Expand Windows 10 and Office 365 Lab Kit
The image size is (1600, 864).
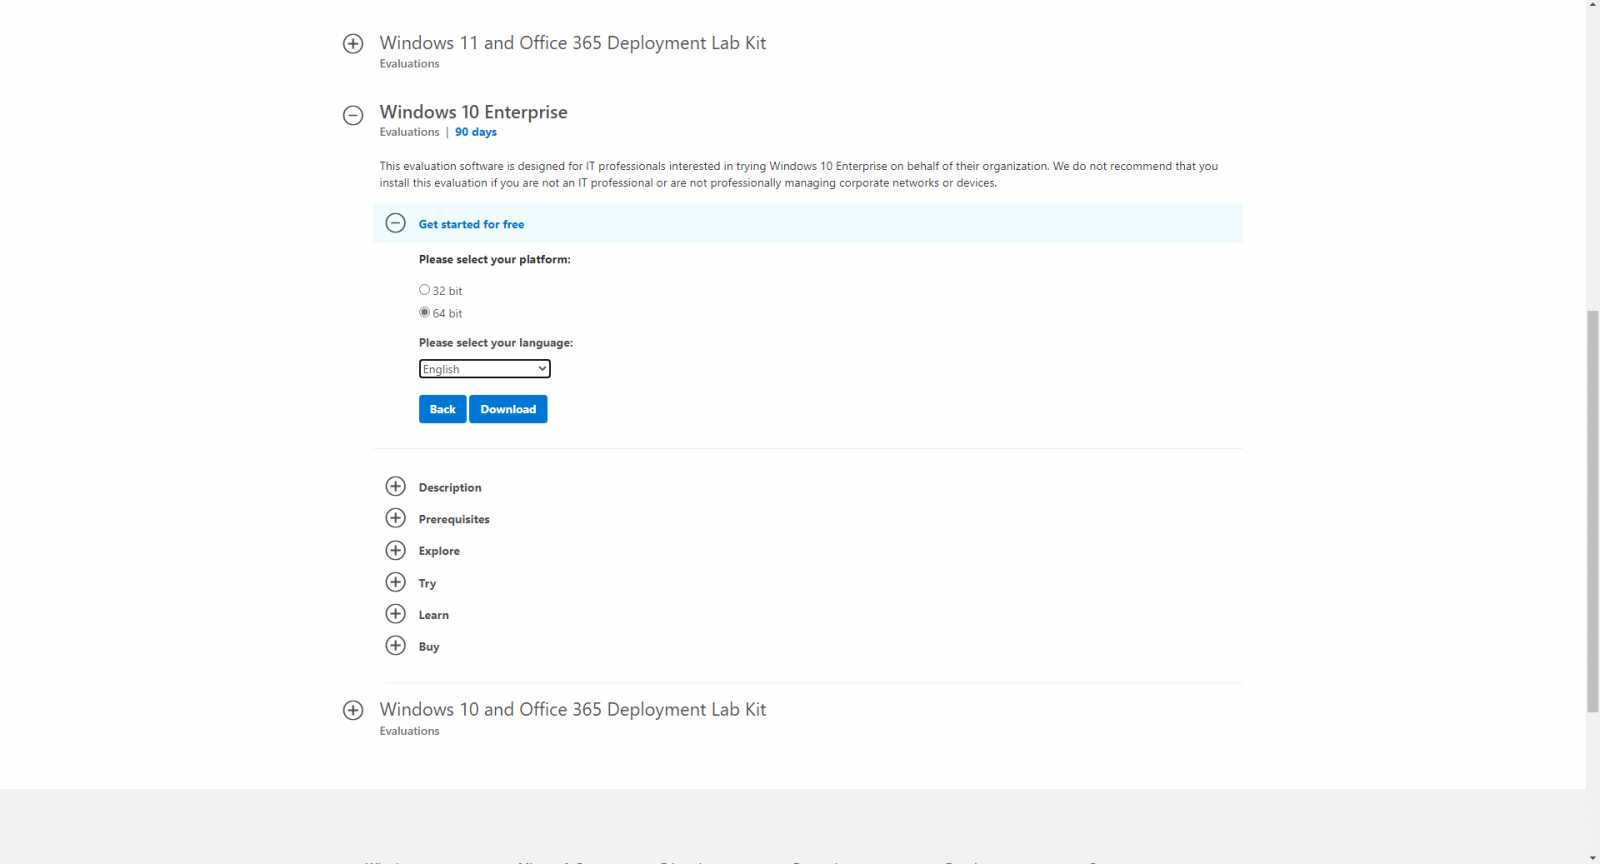(x=353, y=710)
